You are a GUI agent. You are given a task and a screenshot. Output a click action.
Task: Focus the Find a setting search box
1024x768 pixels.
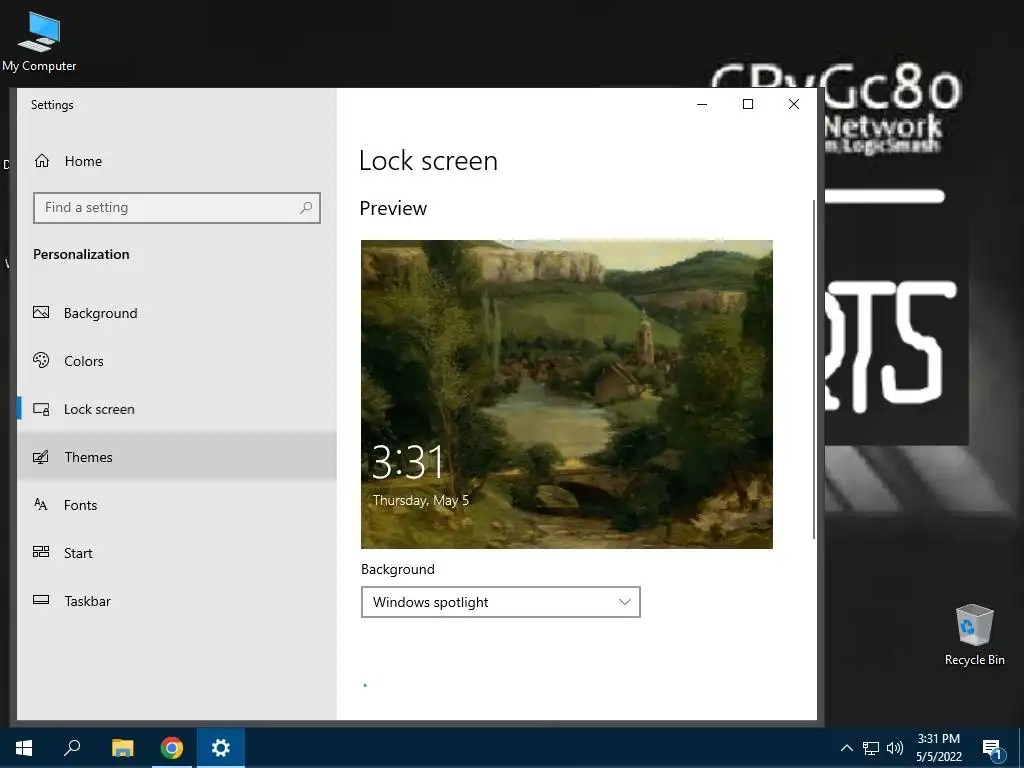[x=176, y=208]
